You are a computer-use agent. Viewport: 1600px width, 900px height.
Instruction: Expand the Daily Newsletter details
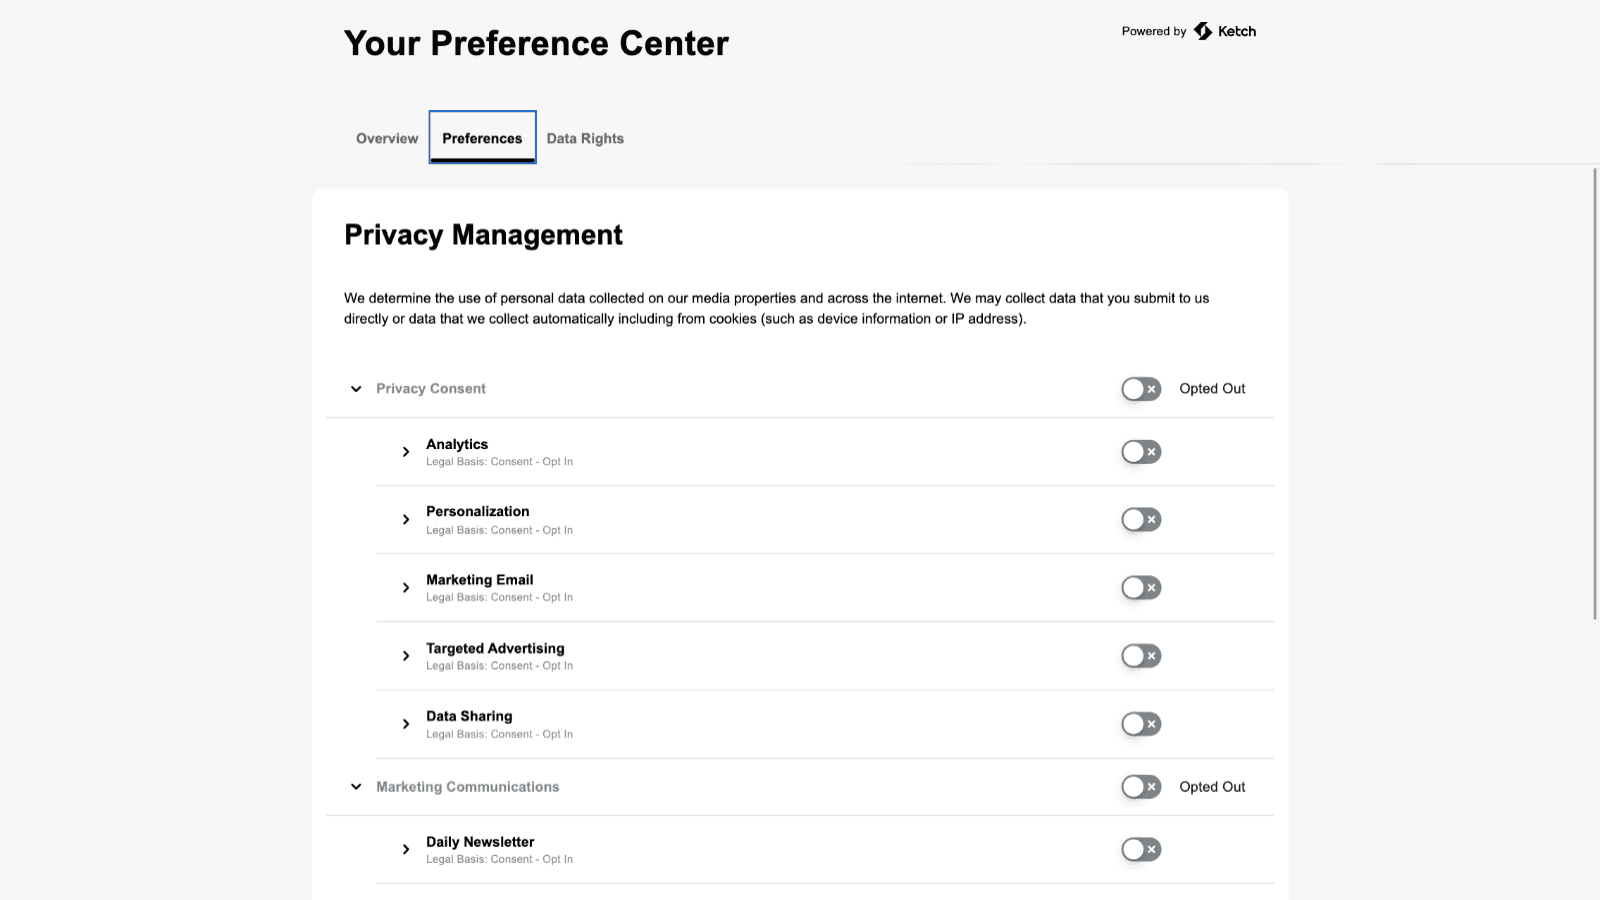click(x=406, y=849)
